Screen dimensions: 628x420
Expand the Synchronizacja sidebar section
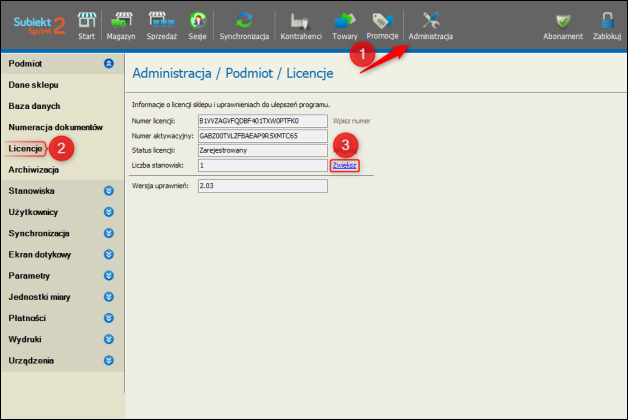109,233
